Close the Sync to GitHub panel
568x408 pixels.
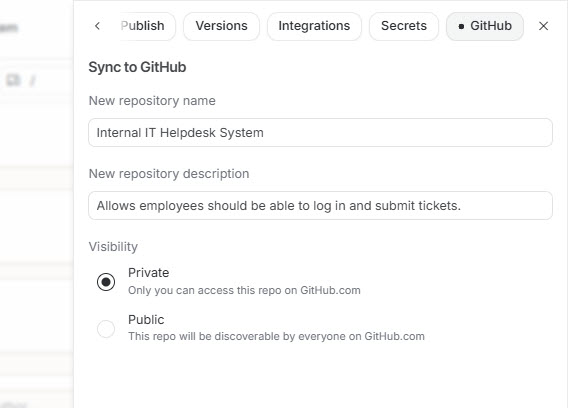543,26
